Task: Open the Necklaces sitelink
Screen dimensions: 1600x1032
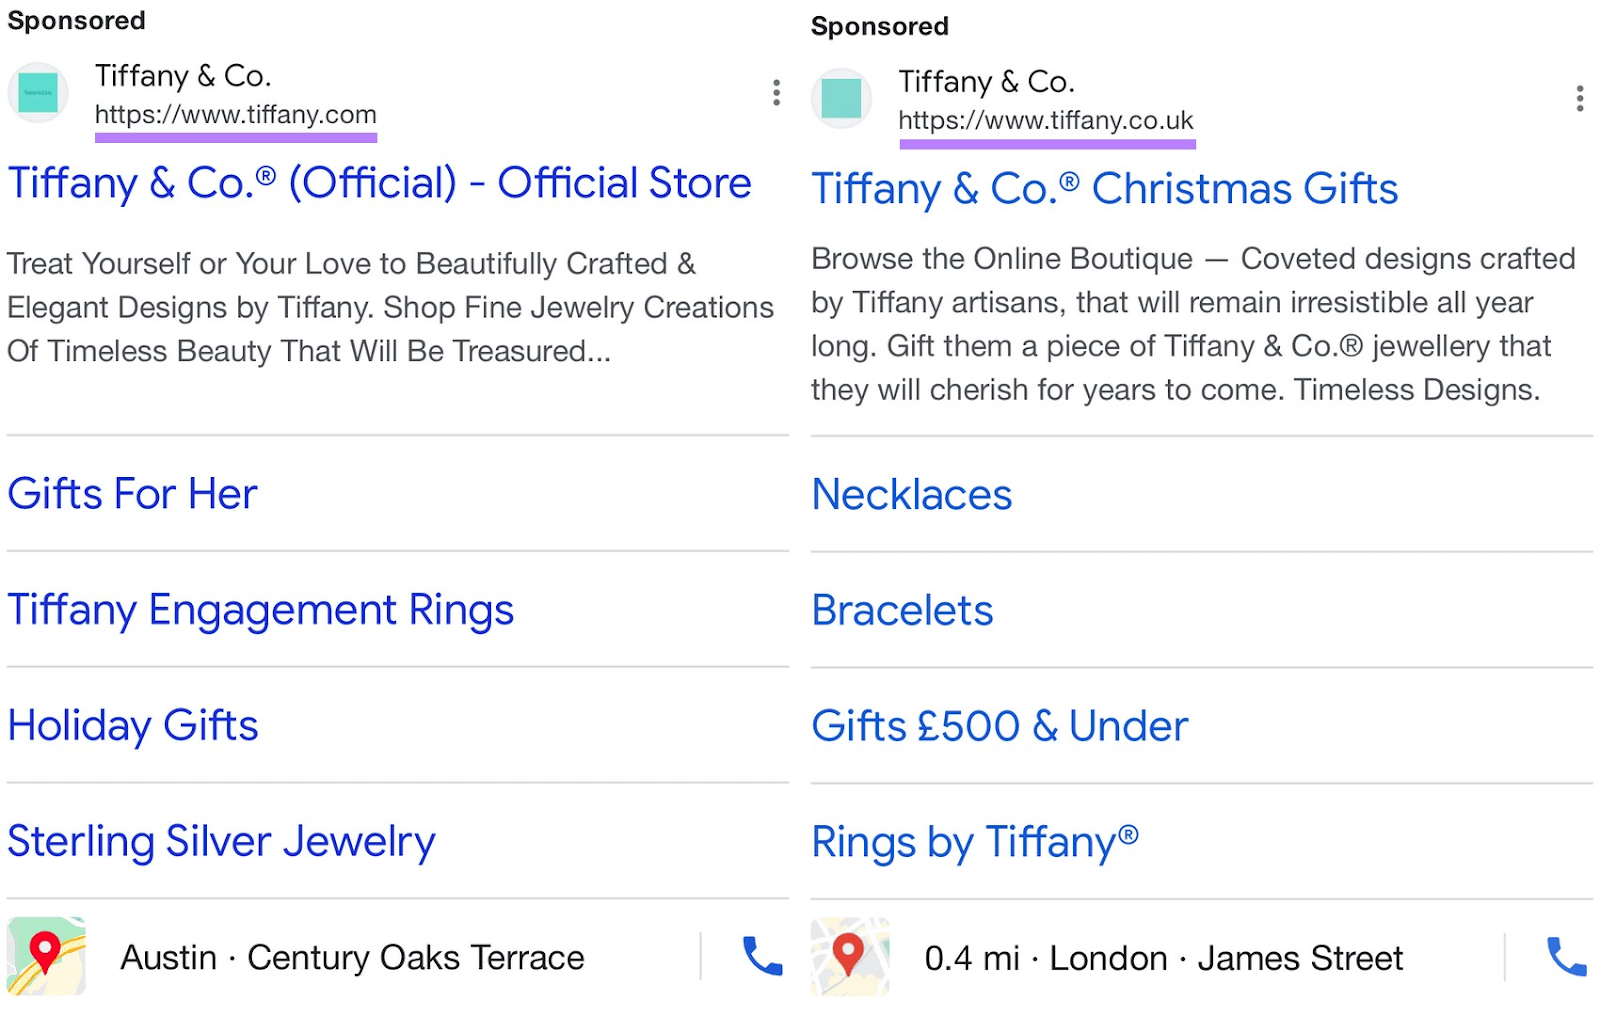Action: click(x=911, y=493)
